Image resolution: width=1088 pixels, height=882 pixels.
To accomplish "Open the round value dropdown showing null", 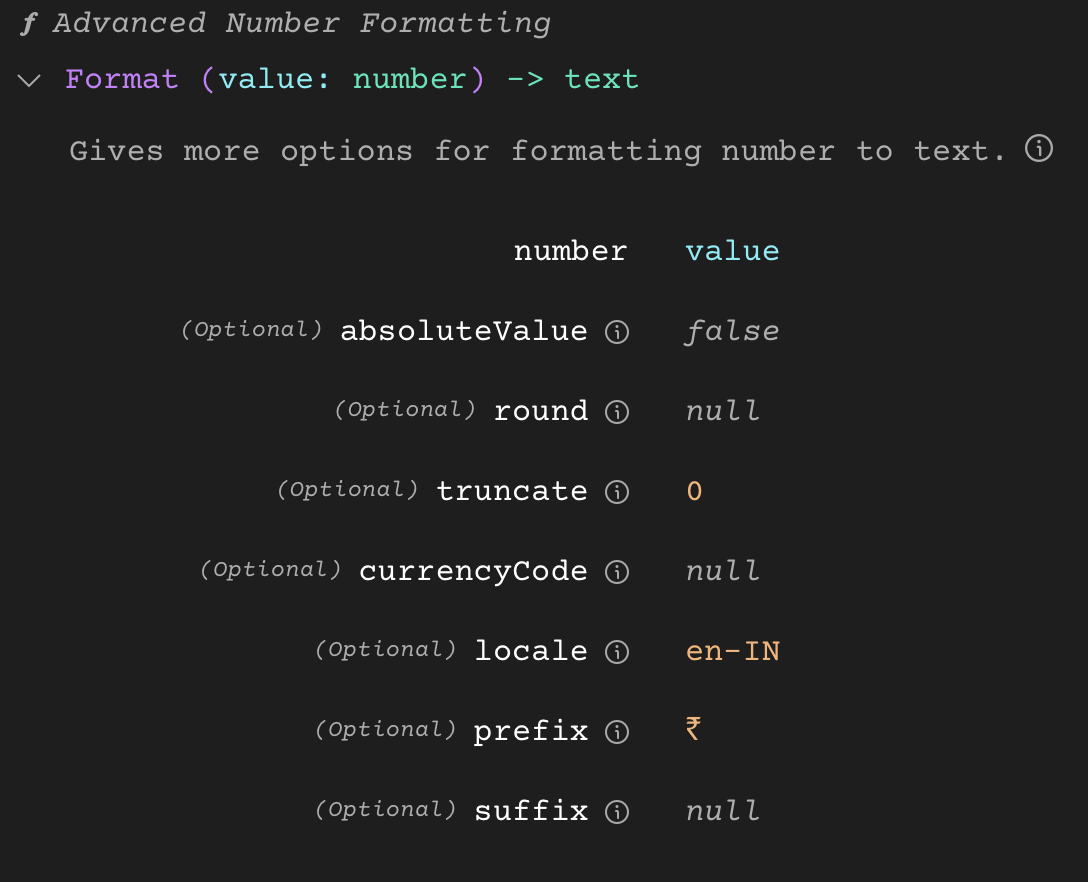I will point(722,411).
